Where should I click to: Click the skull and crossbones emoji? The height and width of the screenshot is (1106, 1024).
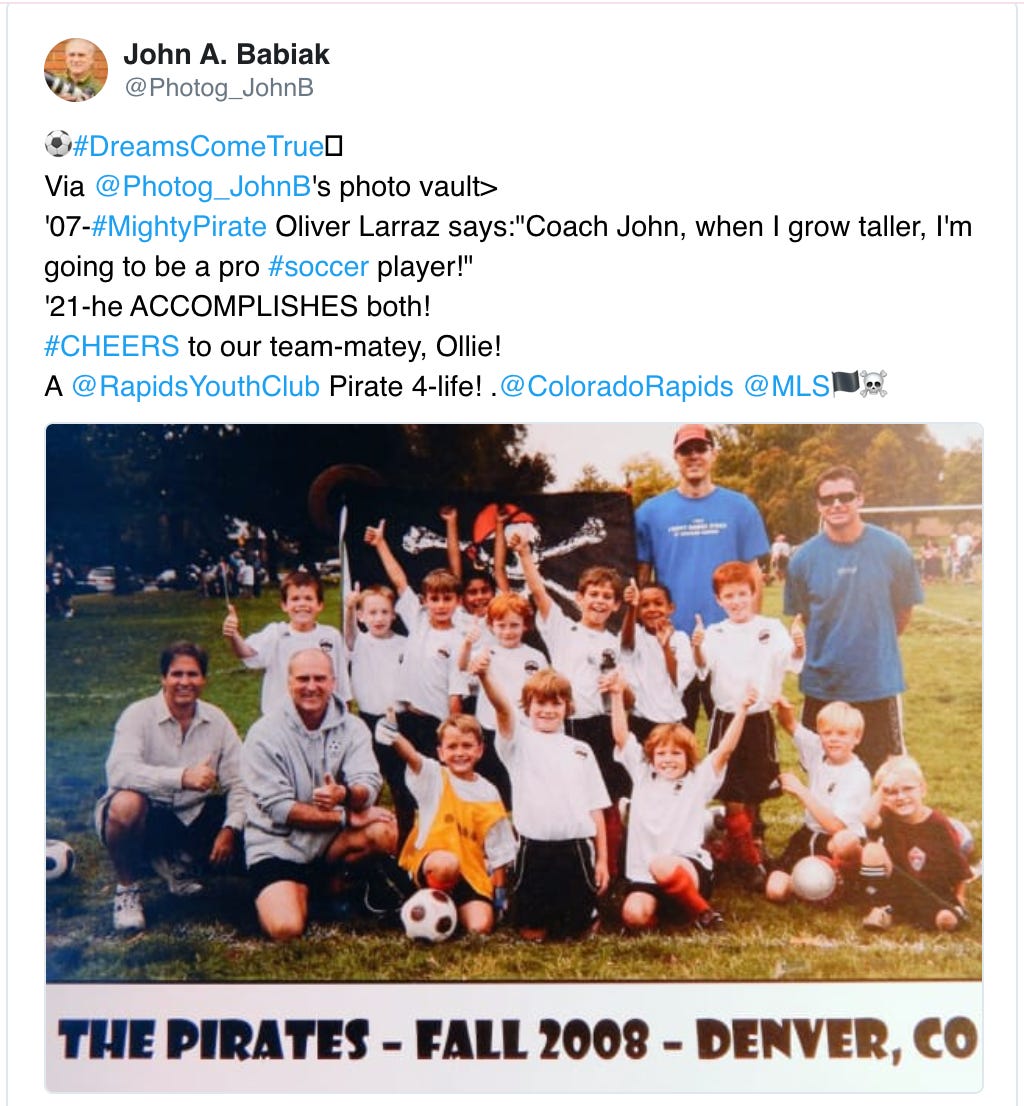(873, 384)
